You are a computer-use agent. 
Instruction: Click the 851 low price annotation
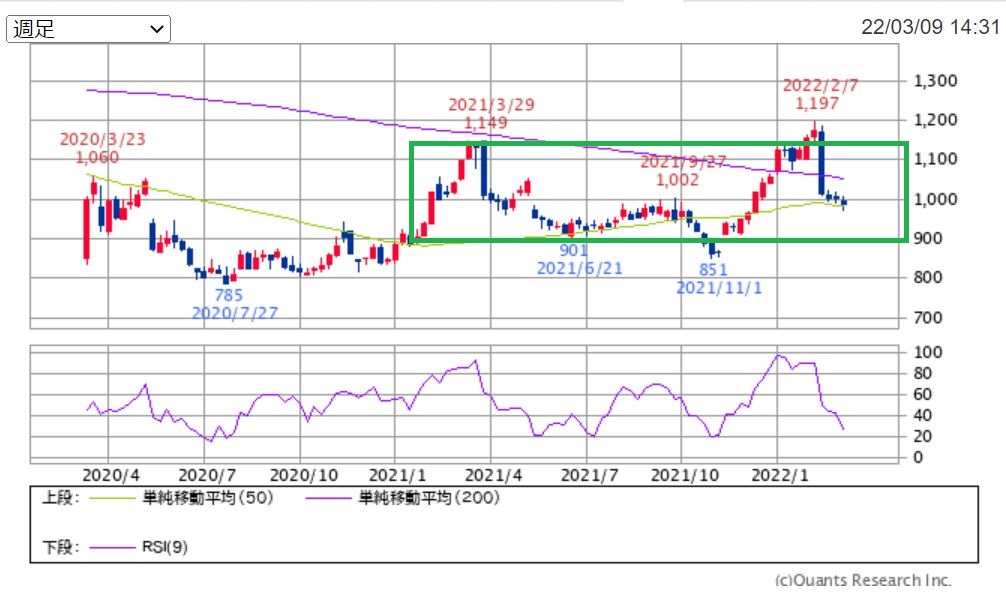point(713,270)
